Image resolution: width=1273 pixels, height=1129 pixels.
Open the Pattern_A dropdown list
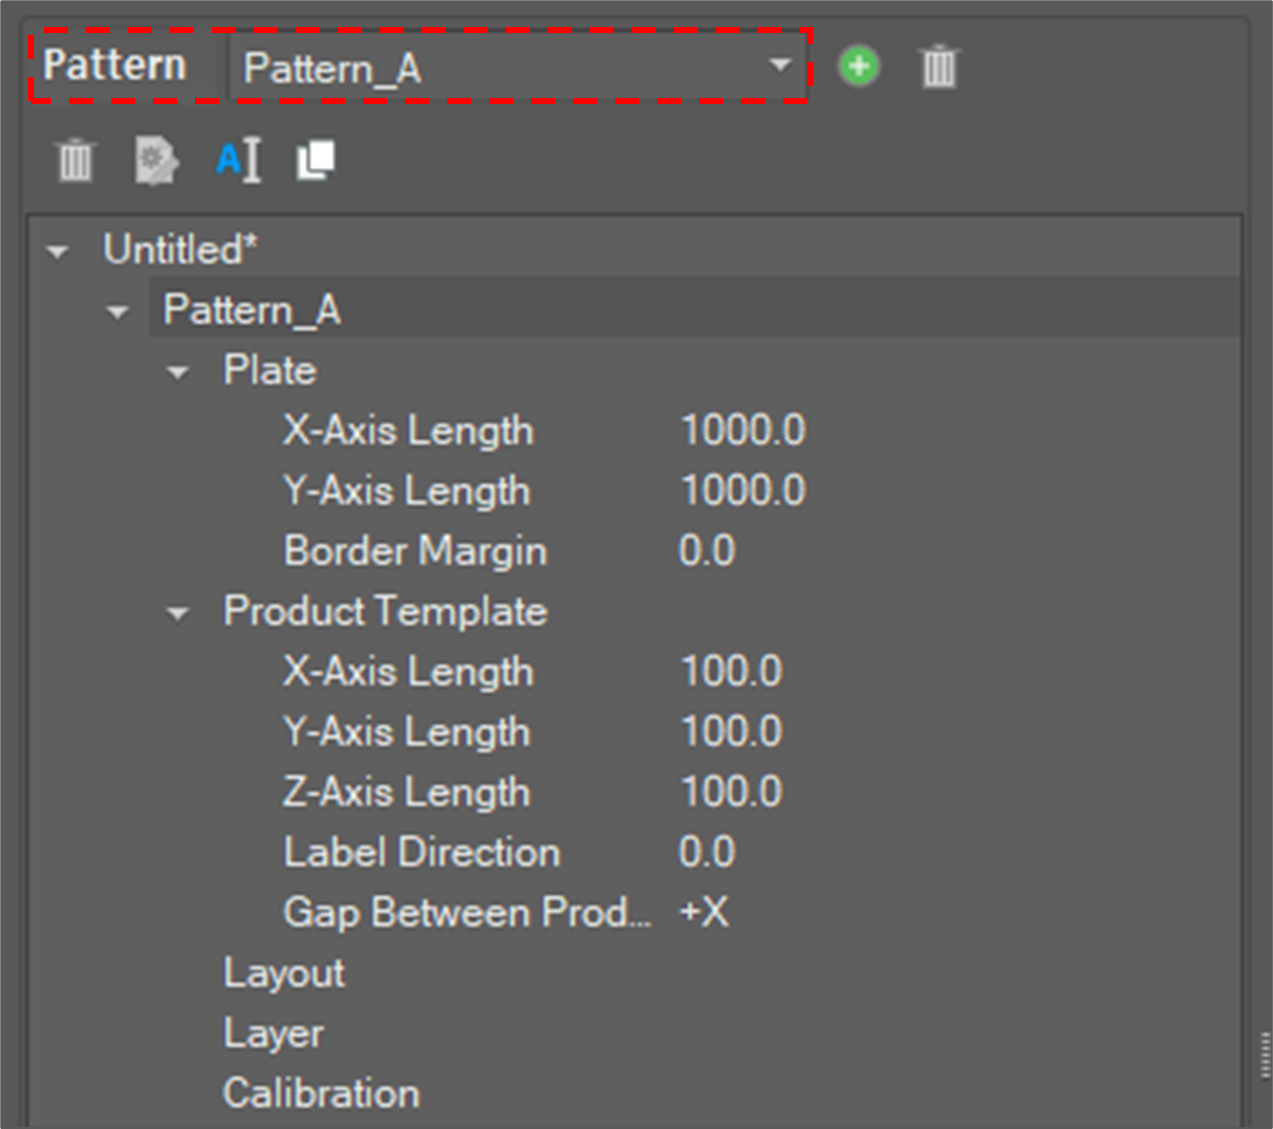[779, 66]
